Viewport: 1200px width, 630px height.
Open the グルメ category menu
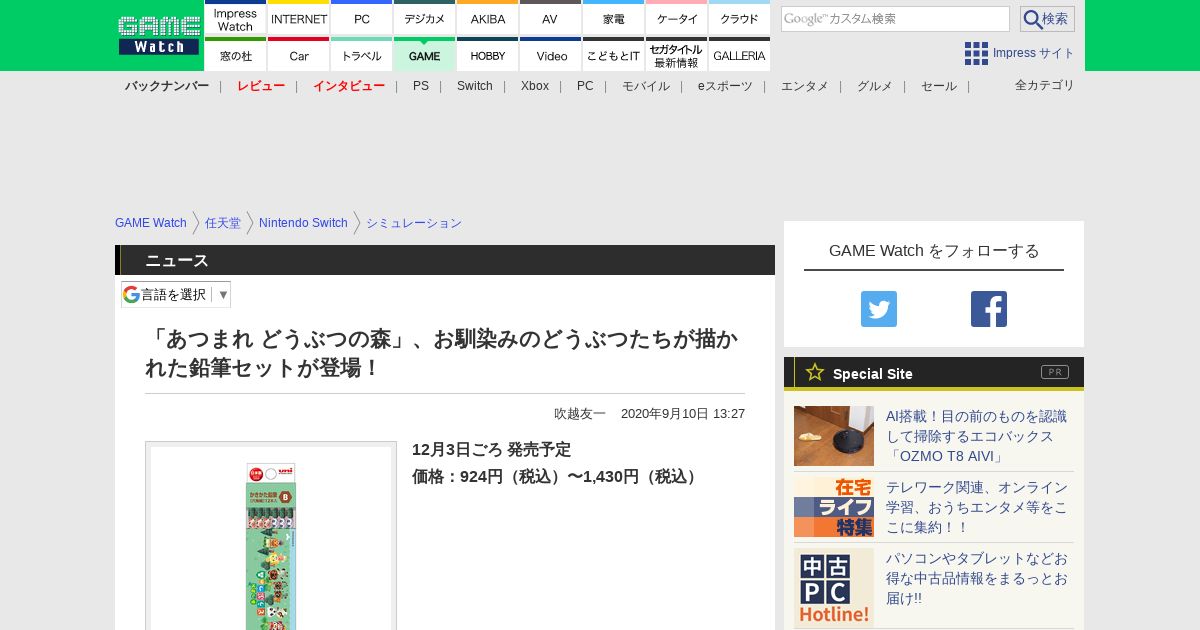click(875, 86)
